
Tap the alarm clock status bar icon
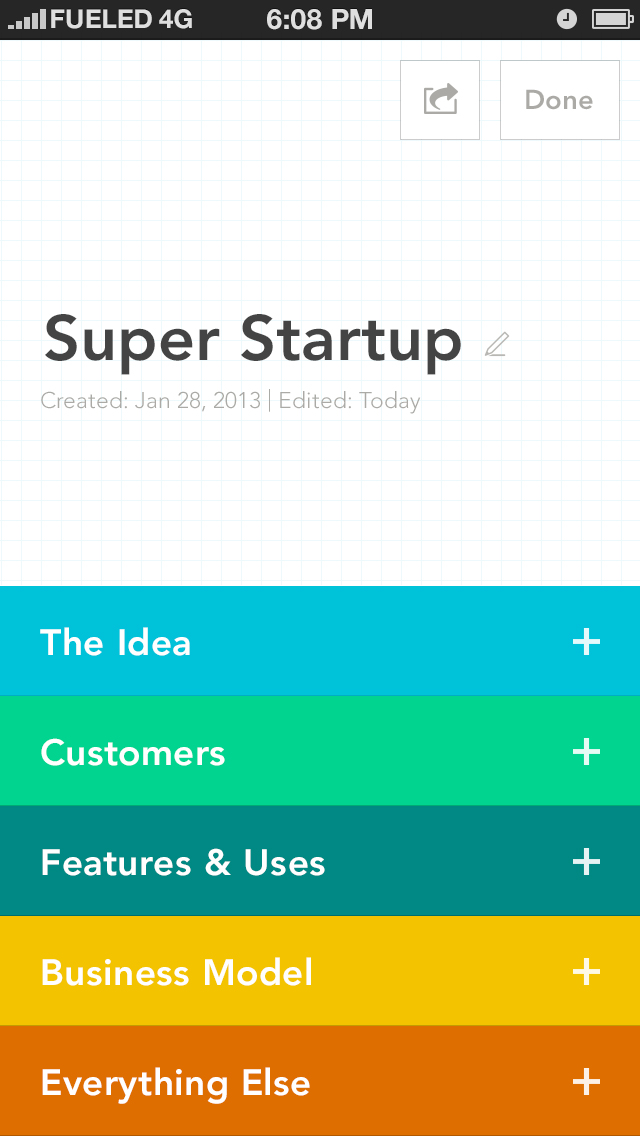[567, 20]
